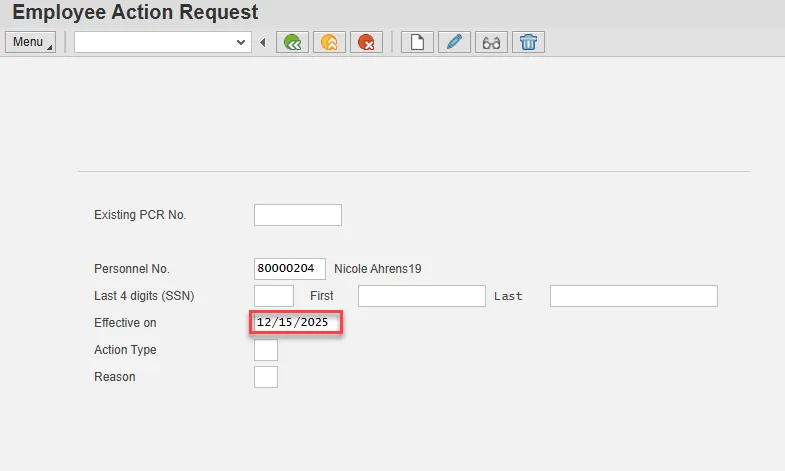Viewport: 785px width, 471px height.
Task: Click the Employee Action Request title
Action: tap(135, 12)
